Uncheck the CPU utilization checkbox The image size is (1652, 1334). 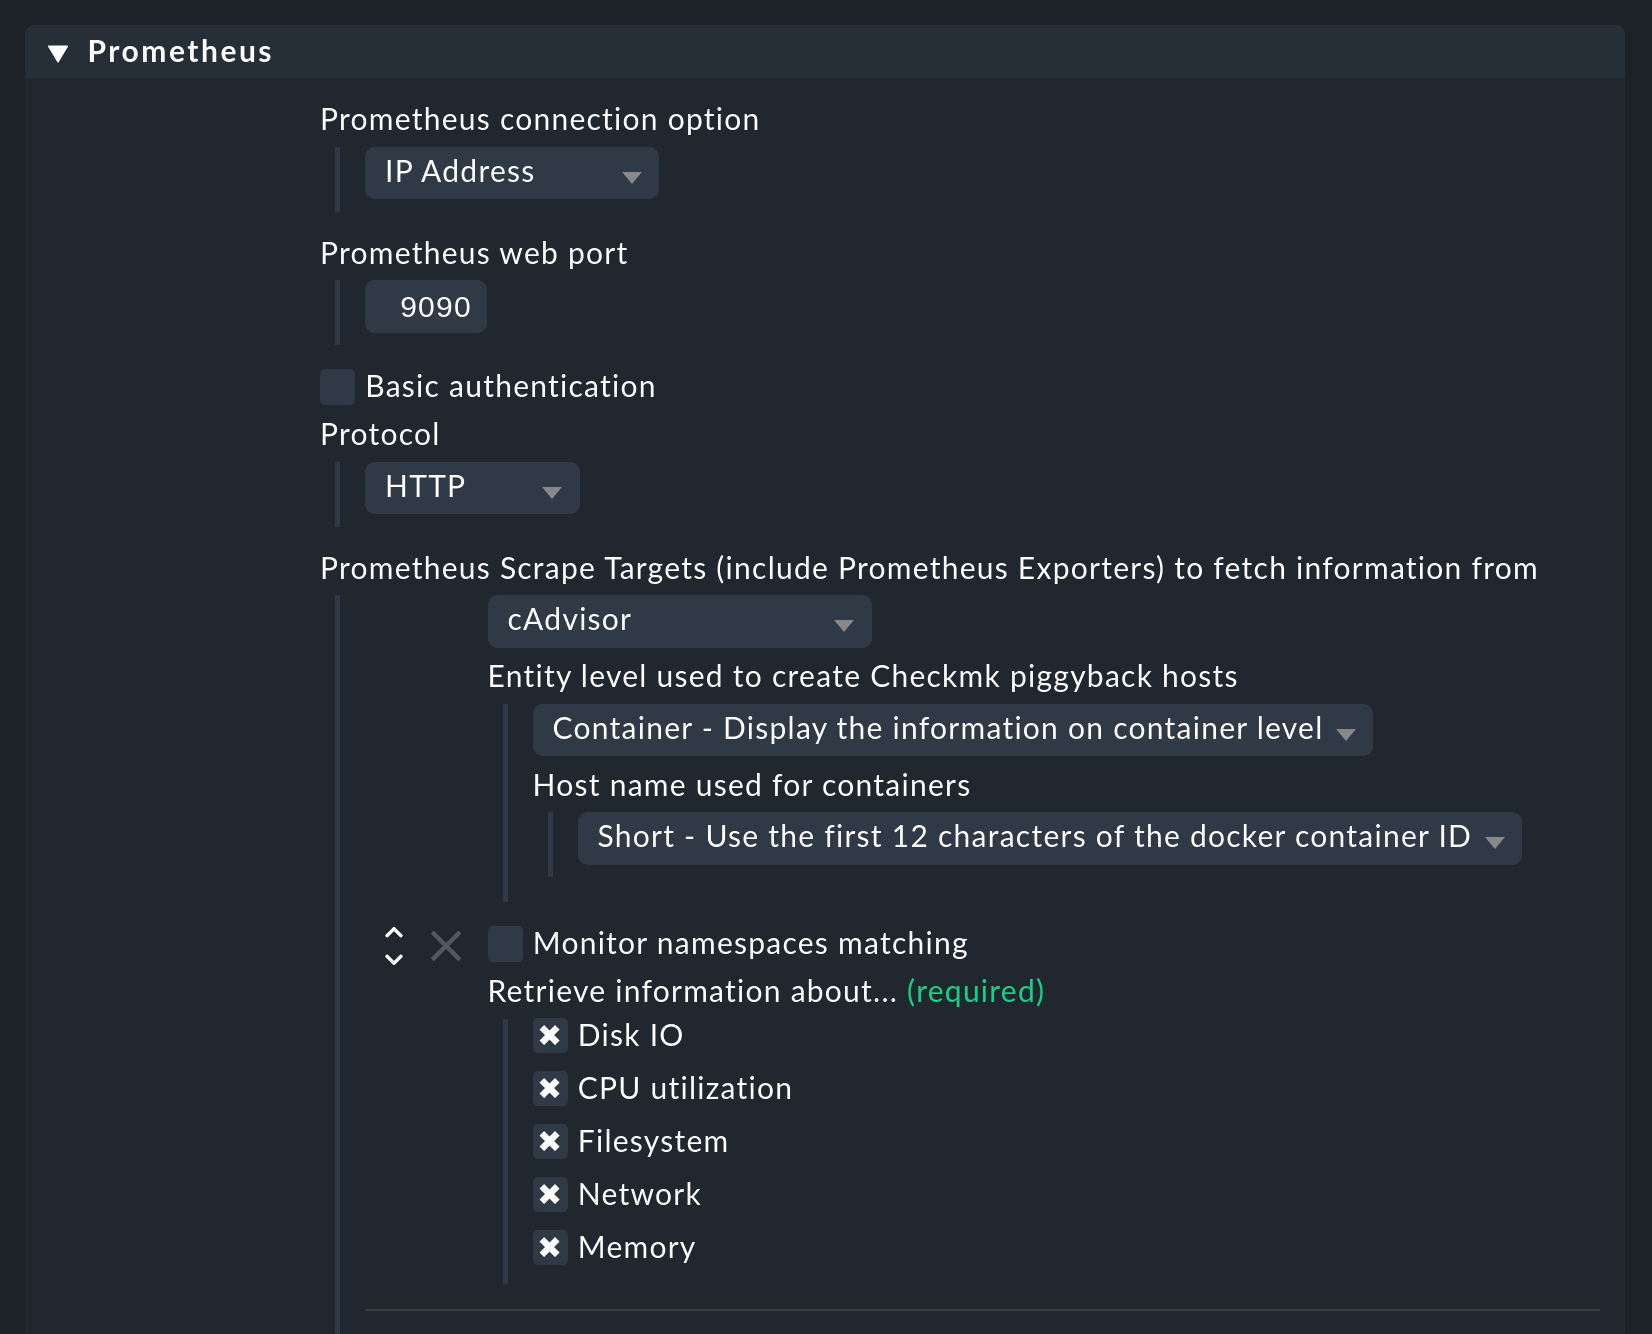550,1089
